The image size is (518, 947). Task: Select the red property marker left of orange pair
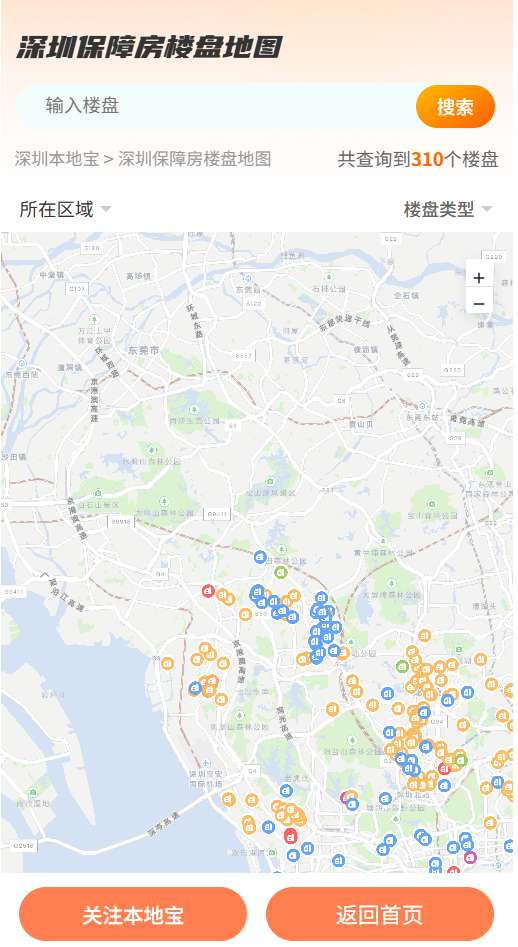[x=208, y=591]
